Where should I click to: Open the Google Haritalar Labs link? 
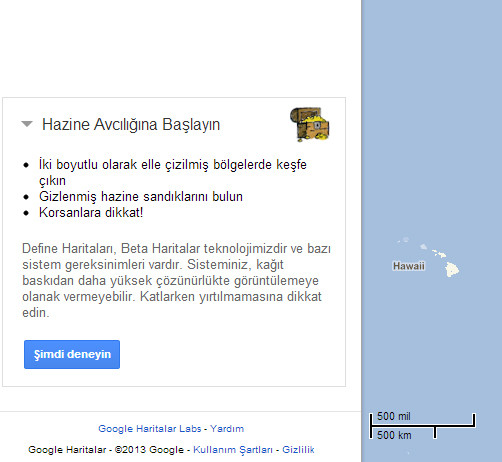coord(150,429)
